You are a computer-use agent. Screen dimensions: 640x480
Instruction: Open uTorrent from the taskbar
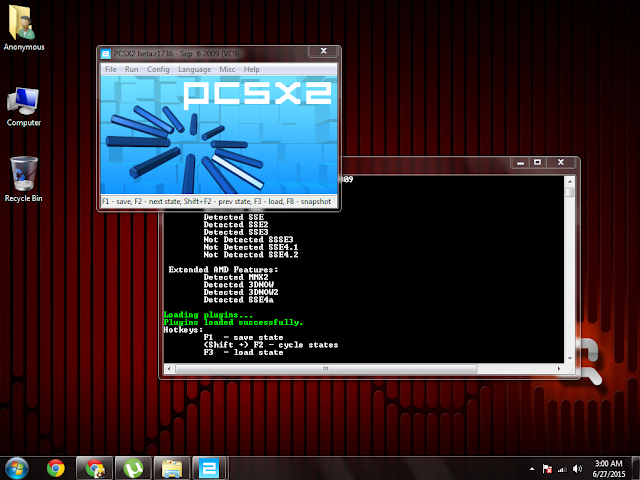click(133, 468)
